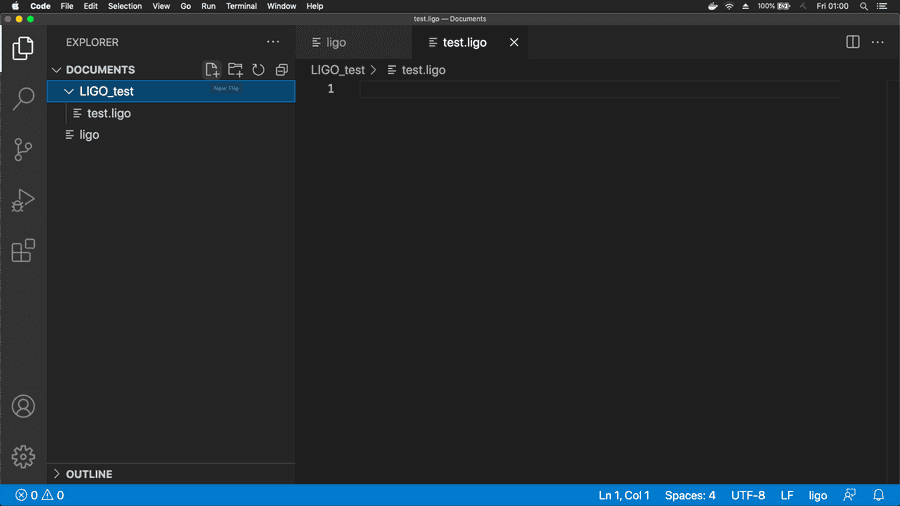Select test.ligo file in Explorer tree

108,113
